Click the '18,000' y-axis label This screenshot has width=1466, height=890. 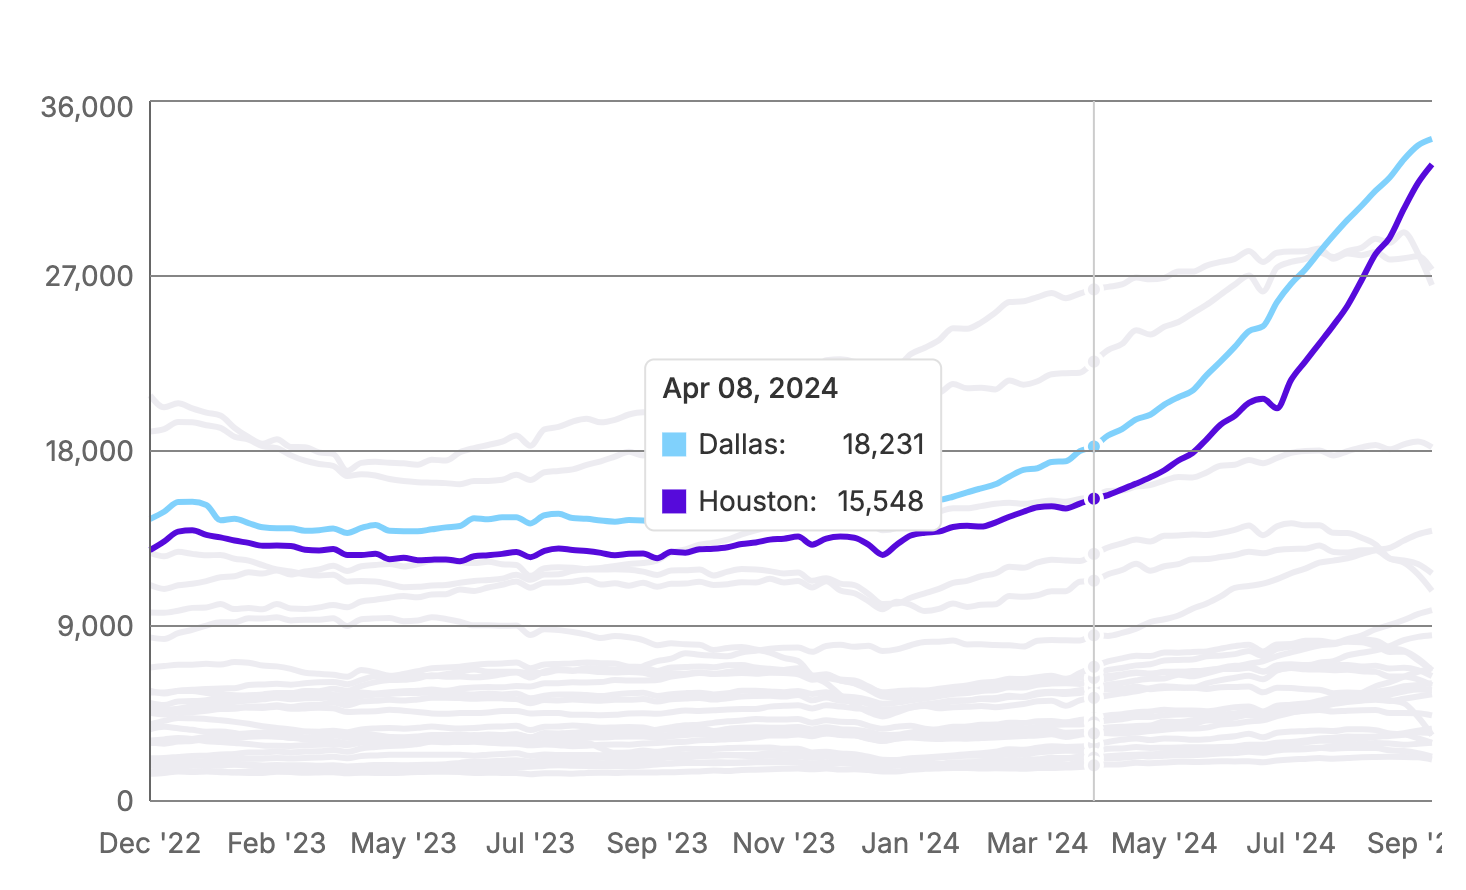point(89,451)
